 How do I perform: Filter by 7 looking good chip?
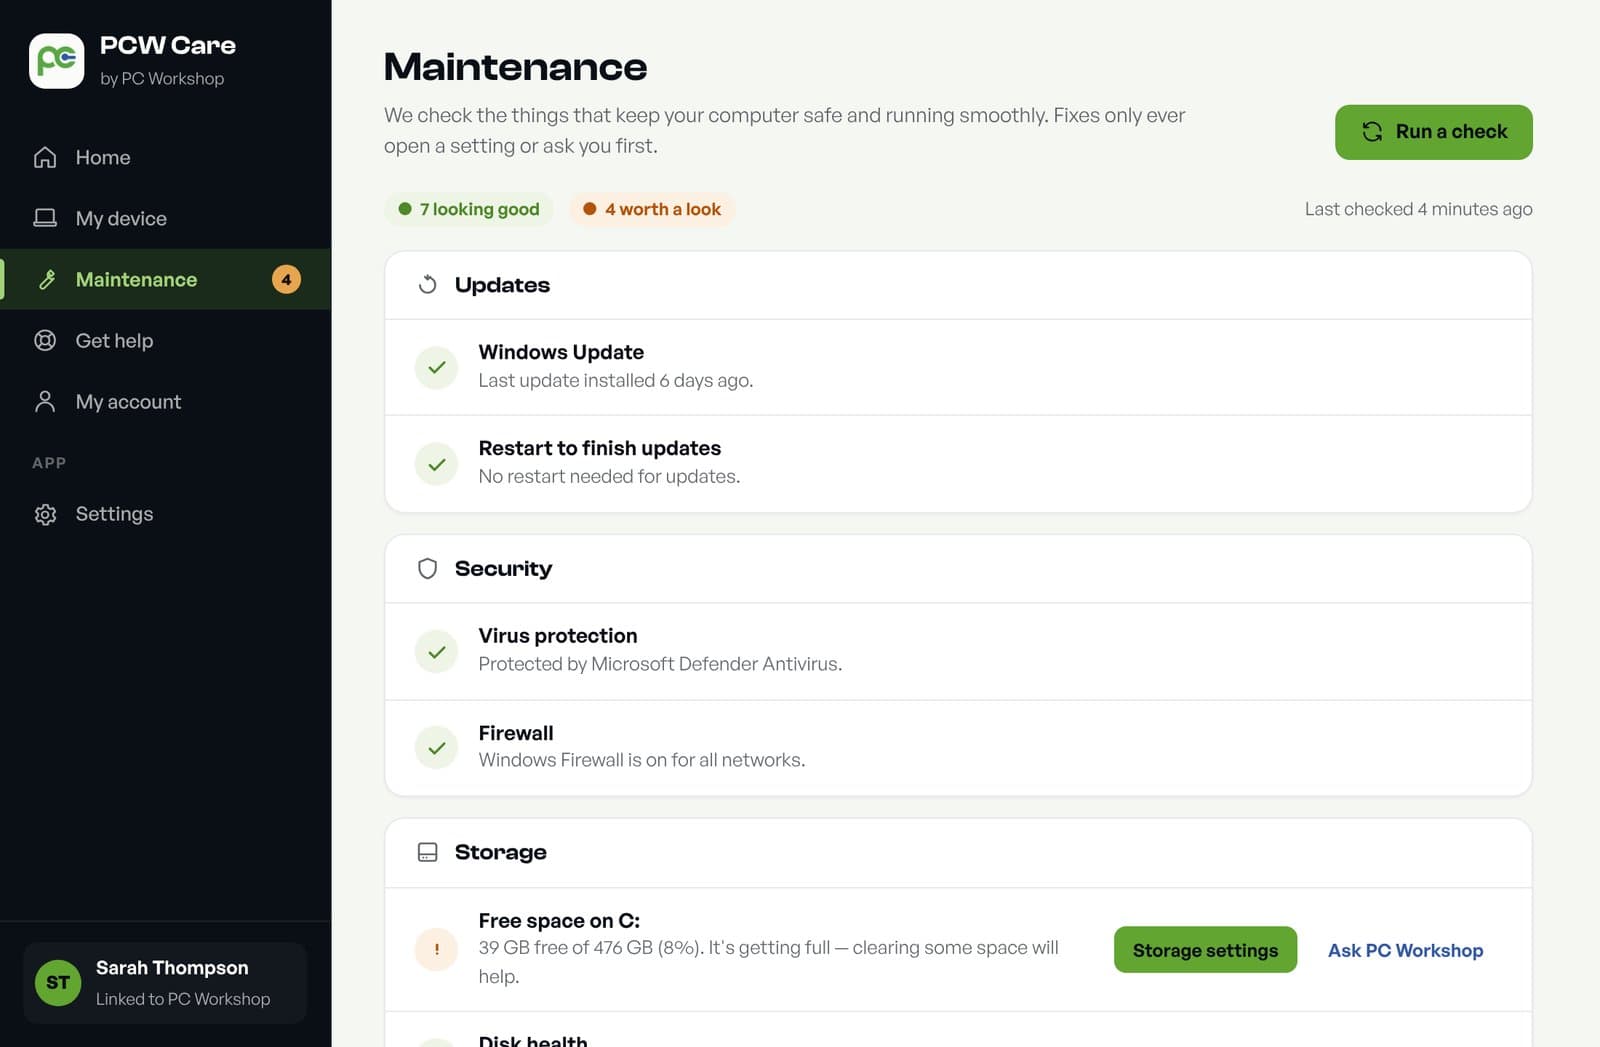click(469, 209)
